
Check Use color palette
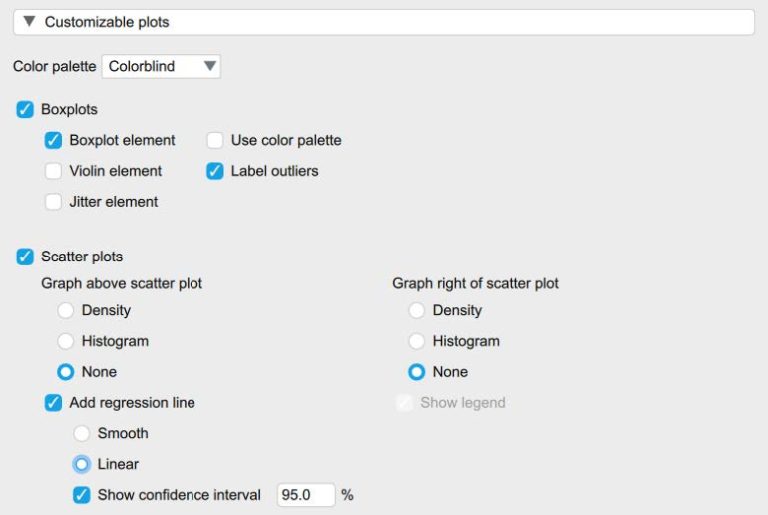click(215, 140)
